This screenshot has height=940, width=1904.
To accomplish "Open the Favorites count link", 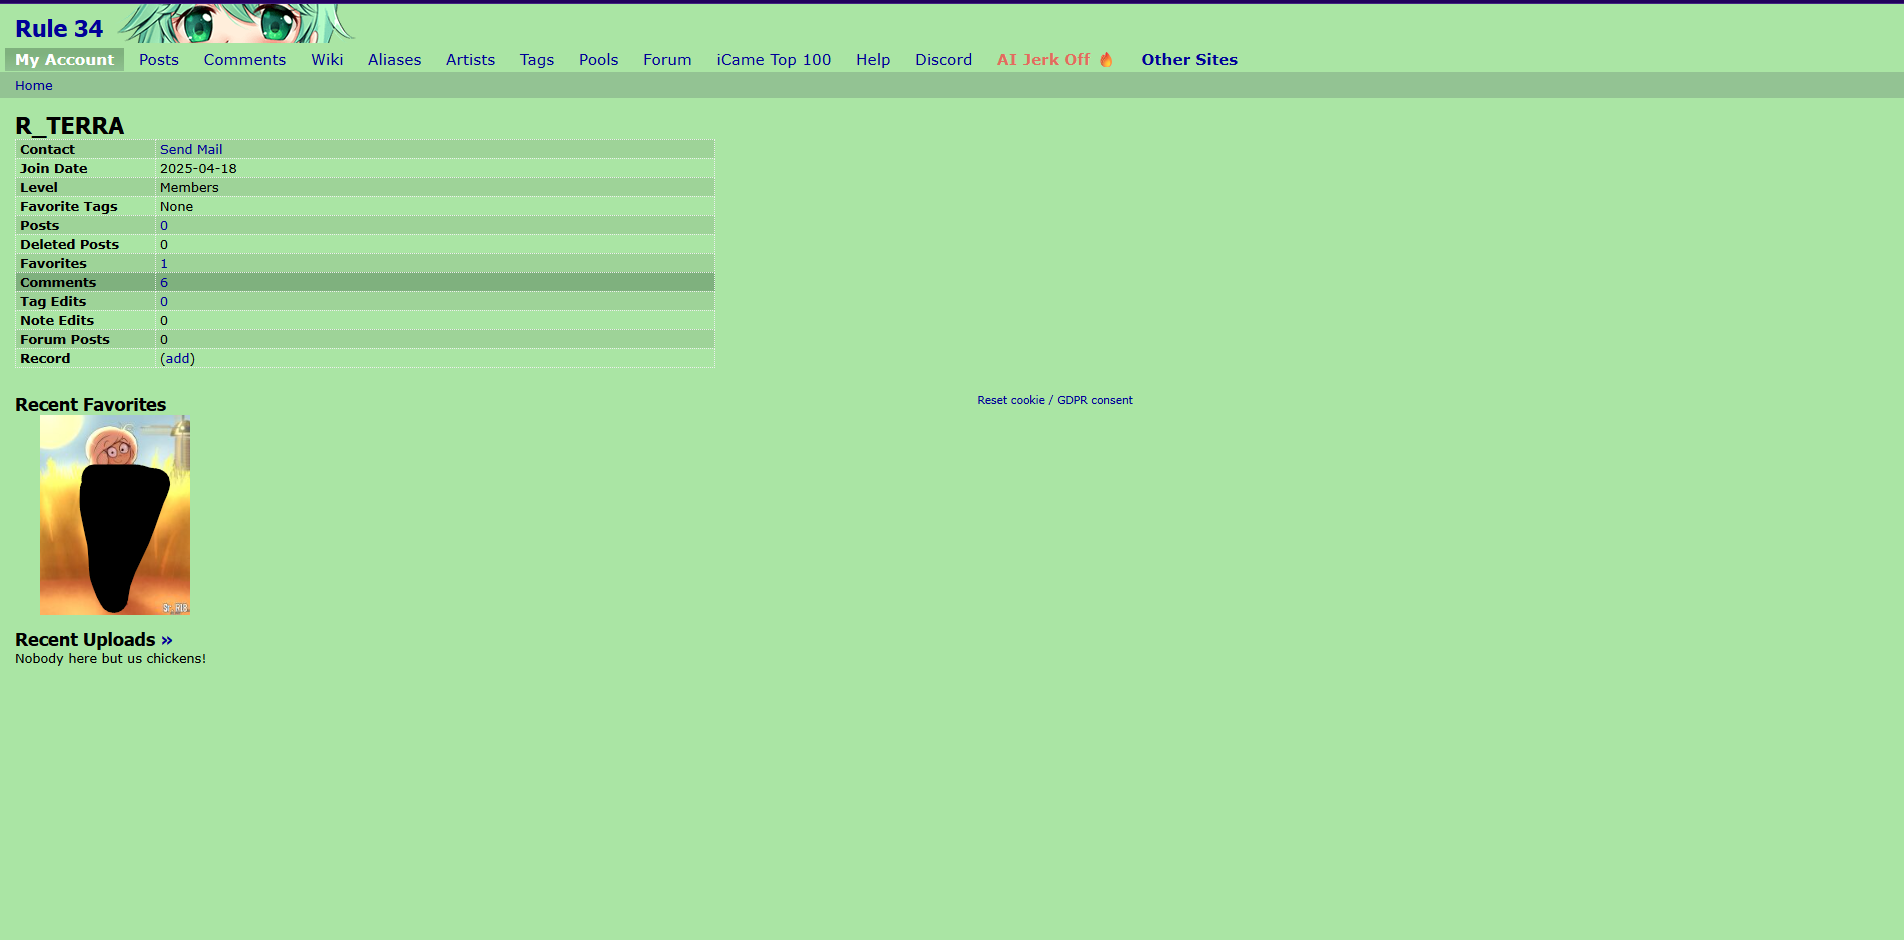I will pyautogui.click(x=164, y=264).
